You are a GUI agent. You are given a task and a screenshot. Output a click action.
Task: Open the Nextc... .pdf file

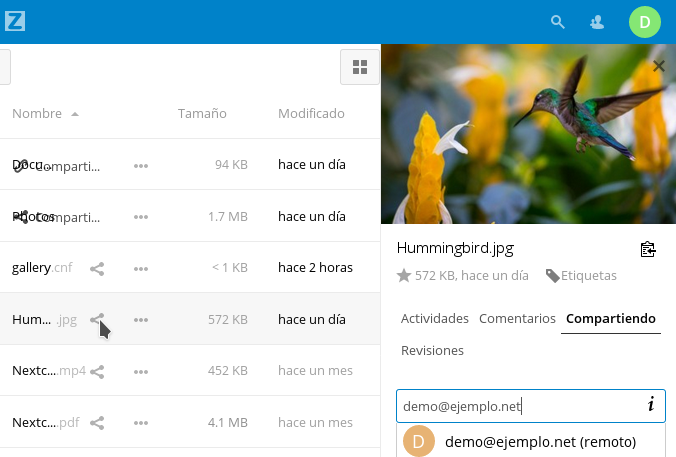coord(46,423)
